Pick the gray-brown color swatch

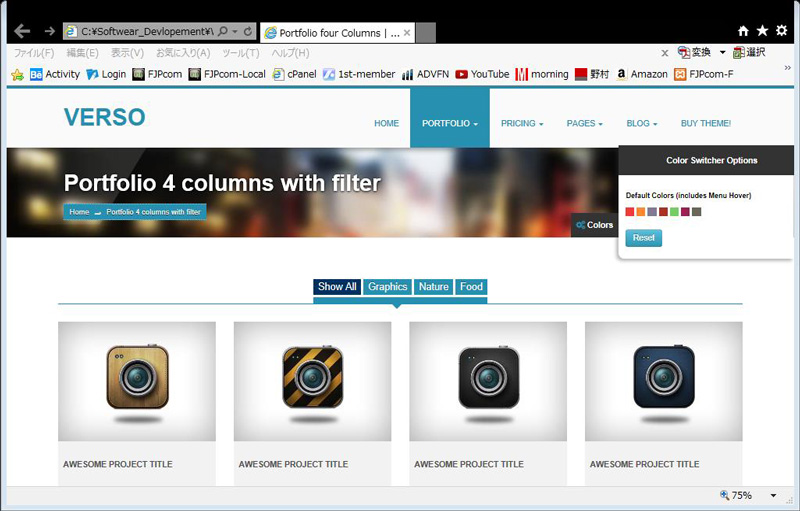696,212
